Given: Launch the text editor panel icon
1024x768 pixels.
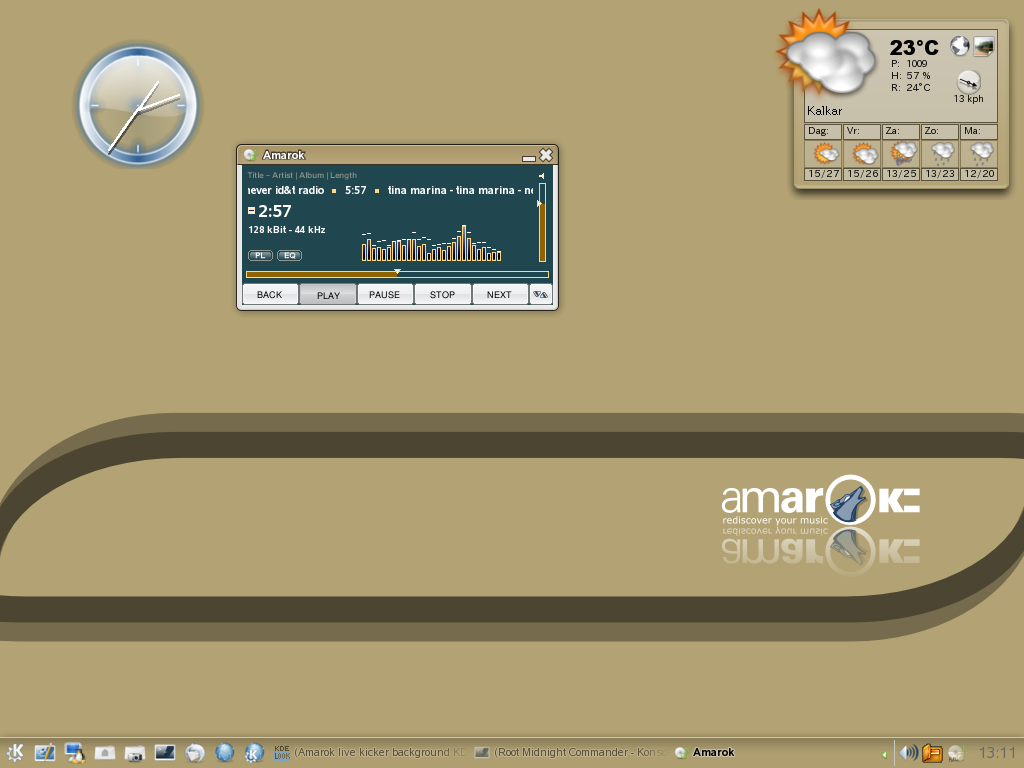Looking at the screenshot, I should pyautogui.click(x=45, y=752).
